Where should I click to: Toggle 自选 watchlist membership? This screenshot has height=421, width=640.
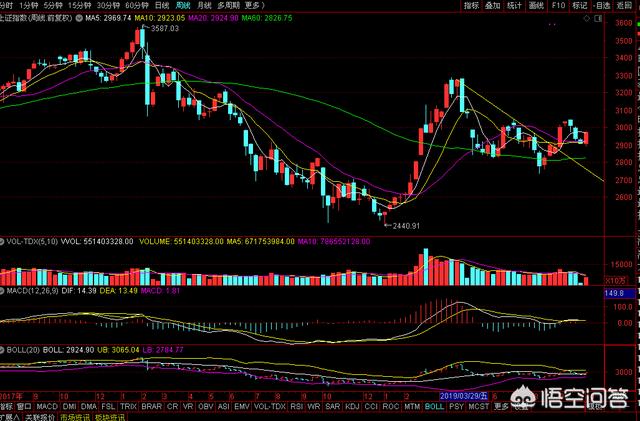(601, 5)
